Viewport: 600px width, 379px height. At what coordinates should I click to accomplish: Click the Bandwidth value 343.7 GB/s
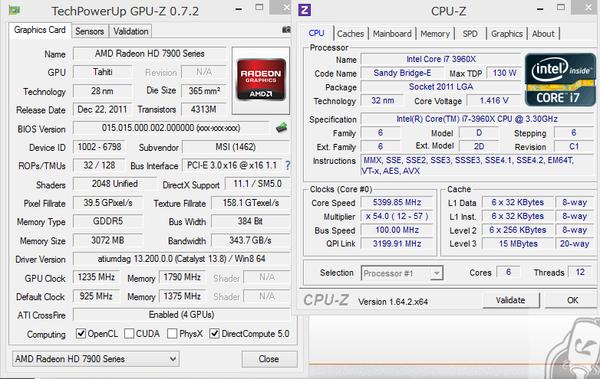click(250, 240)
